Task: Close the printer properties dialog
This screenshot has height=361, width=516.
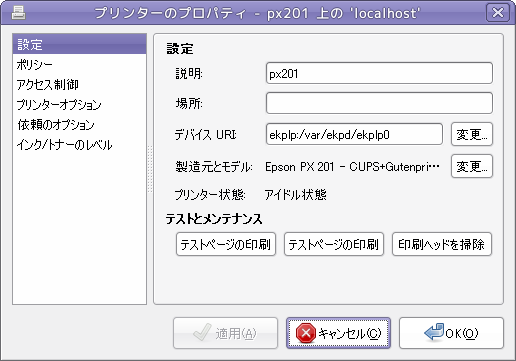Action: coord(498,13)
